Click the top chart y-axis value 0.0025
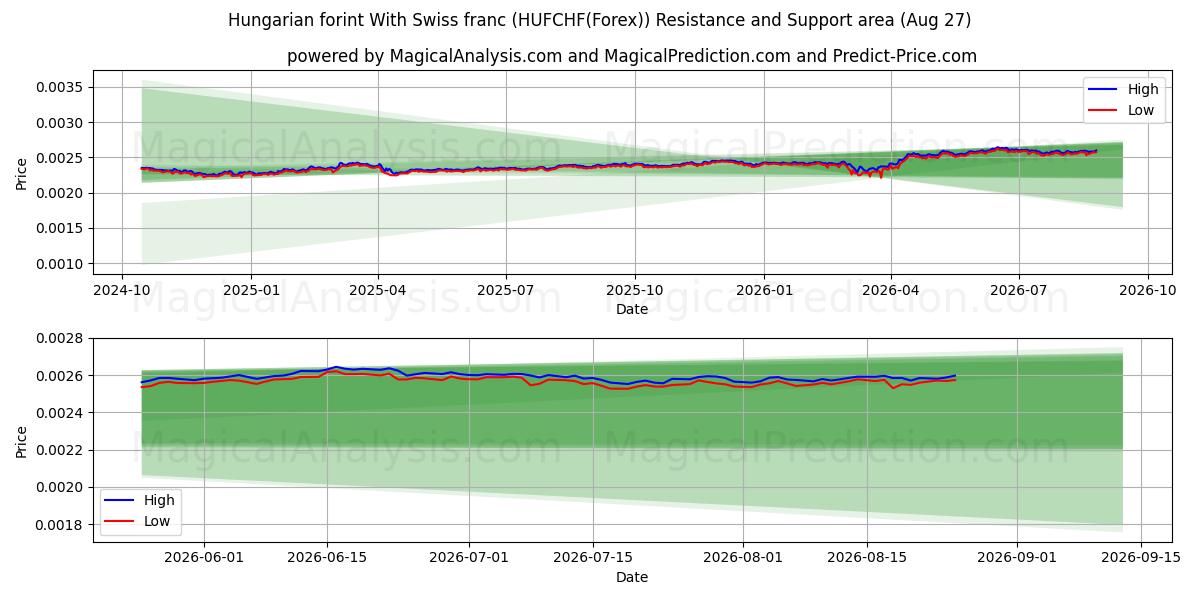 coord(60,158)
